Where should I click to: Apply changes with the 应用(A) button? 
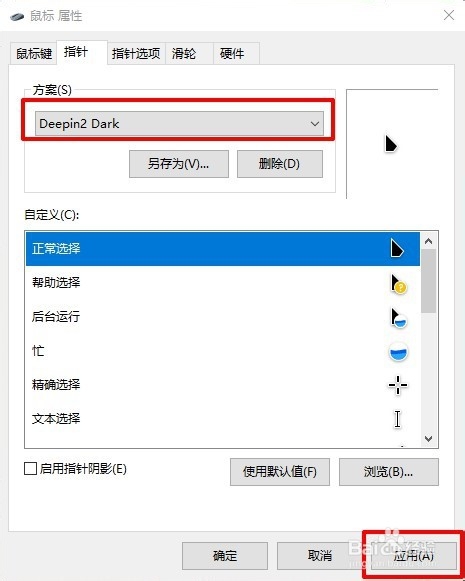pos(413,556)
